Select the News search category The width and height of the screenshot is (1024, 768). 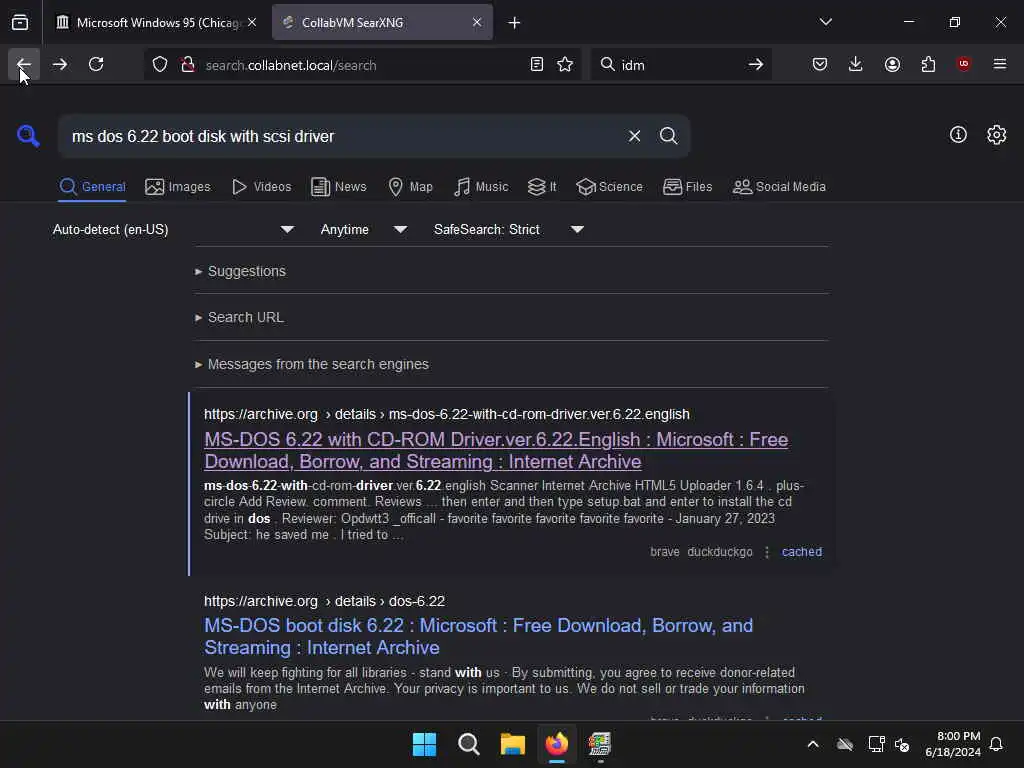339,187
